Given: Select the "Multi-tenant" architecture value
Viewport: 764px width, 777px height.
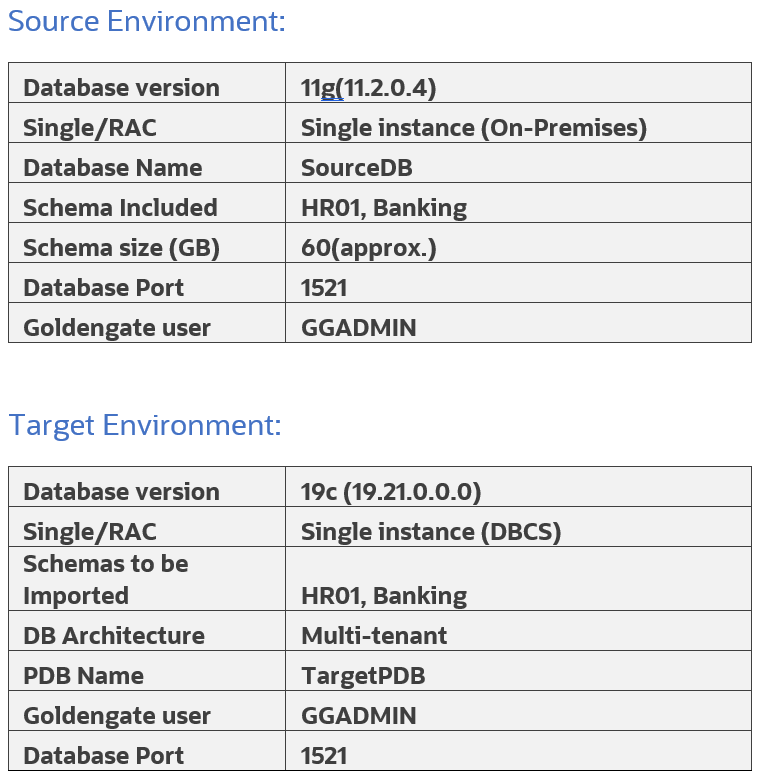Looking at the screenshot, I should coord(373,636).
